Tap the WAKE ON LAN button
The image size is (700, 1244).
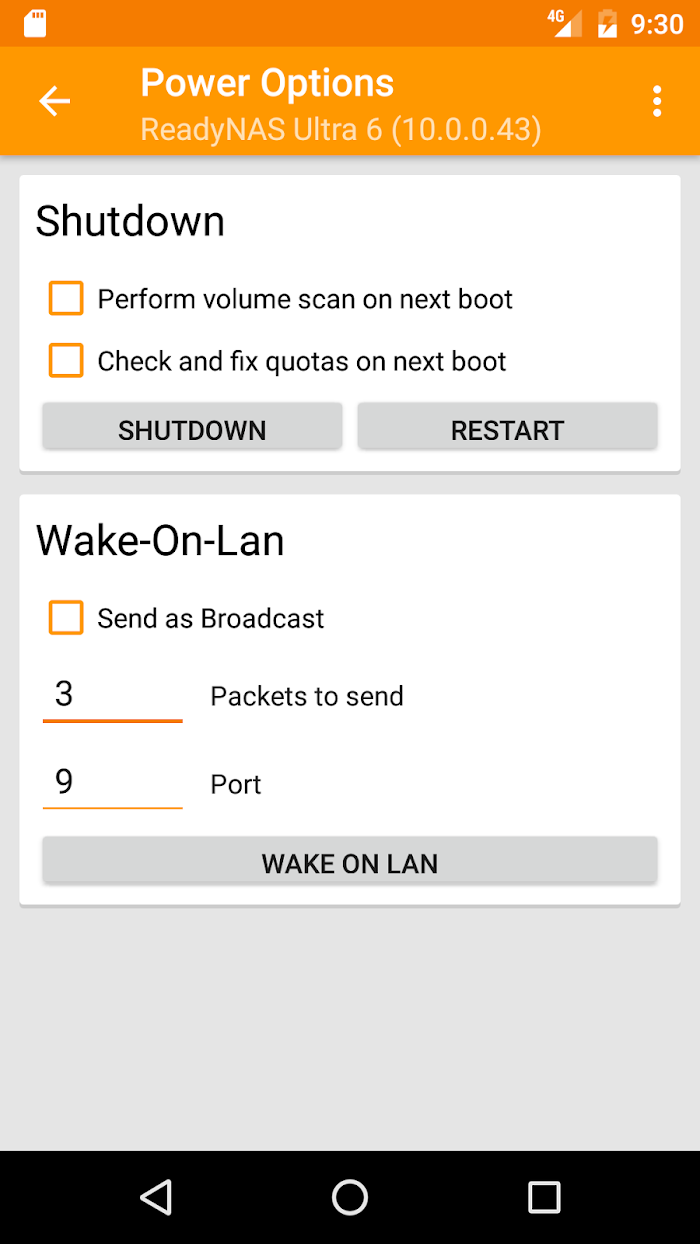click(x=349, y=862)
